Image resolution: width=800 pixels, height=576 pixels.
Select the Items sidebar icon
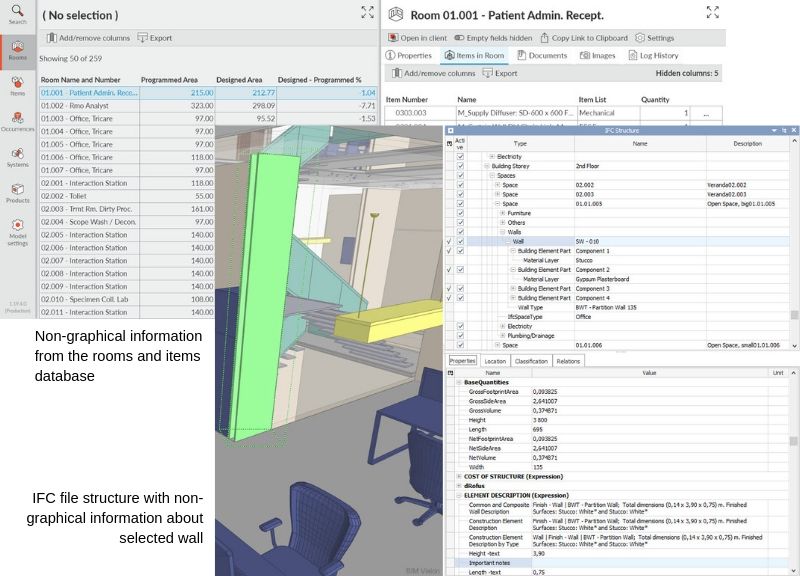pos(17,86)
